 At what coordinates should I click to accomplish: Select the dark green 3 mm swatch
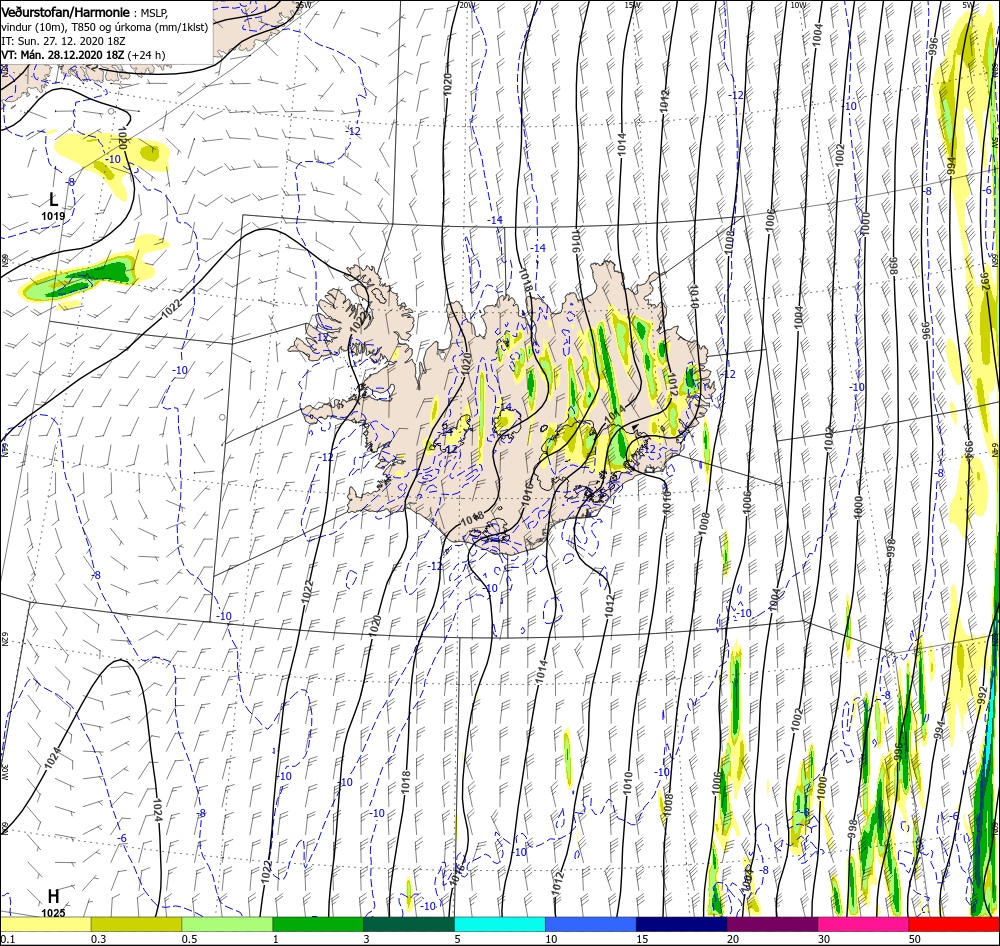tap(409, 924)
